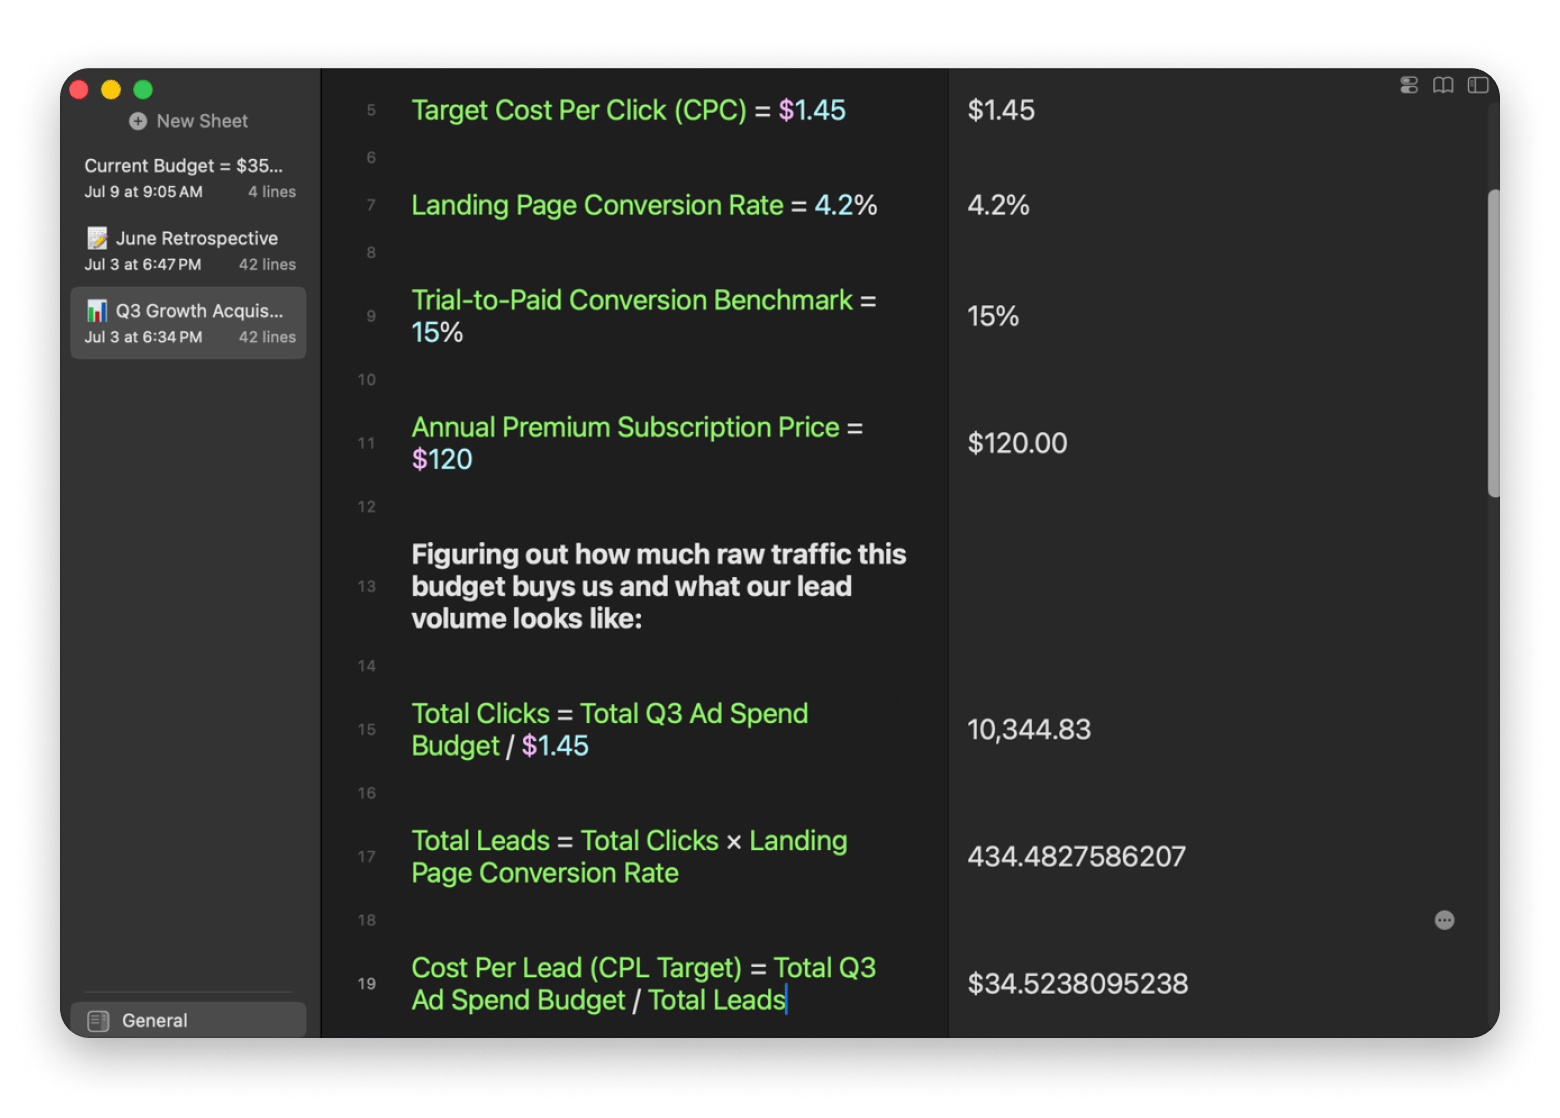Click the bold "Figuring out how much raw traffic" heading
Image resolution: width=1560 pixels, height=1118 pixels.
(659, 586)
